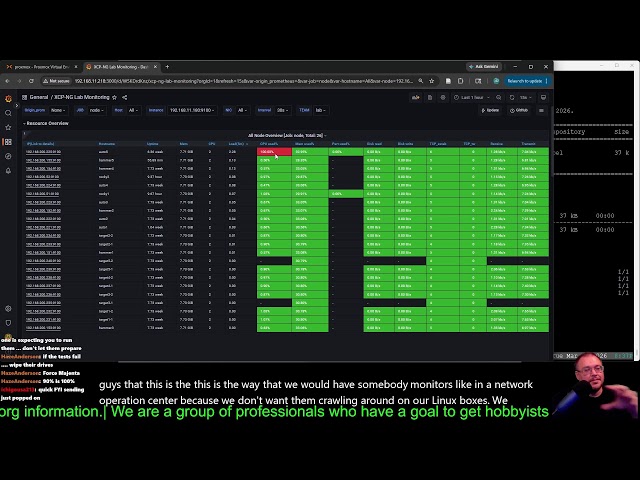
Task: Sort by the Uptime column header
Action: tap(153, 144)
